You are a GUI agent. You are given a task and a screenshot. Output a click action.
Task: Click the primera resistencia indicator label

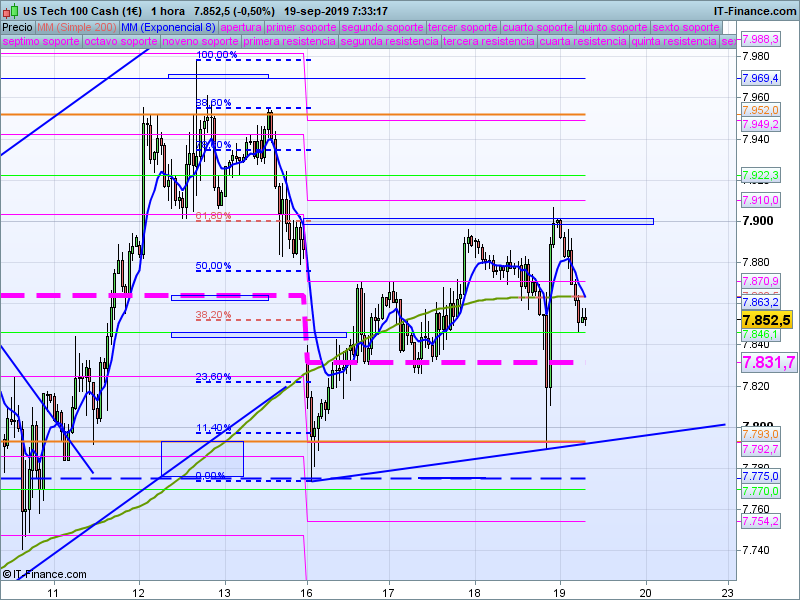(x=289, y=41)
